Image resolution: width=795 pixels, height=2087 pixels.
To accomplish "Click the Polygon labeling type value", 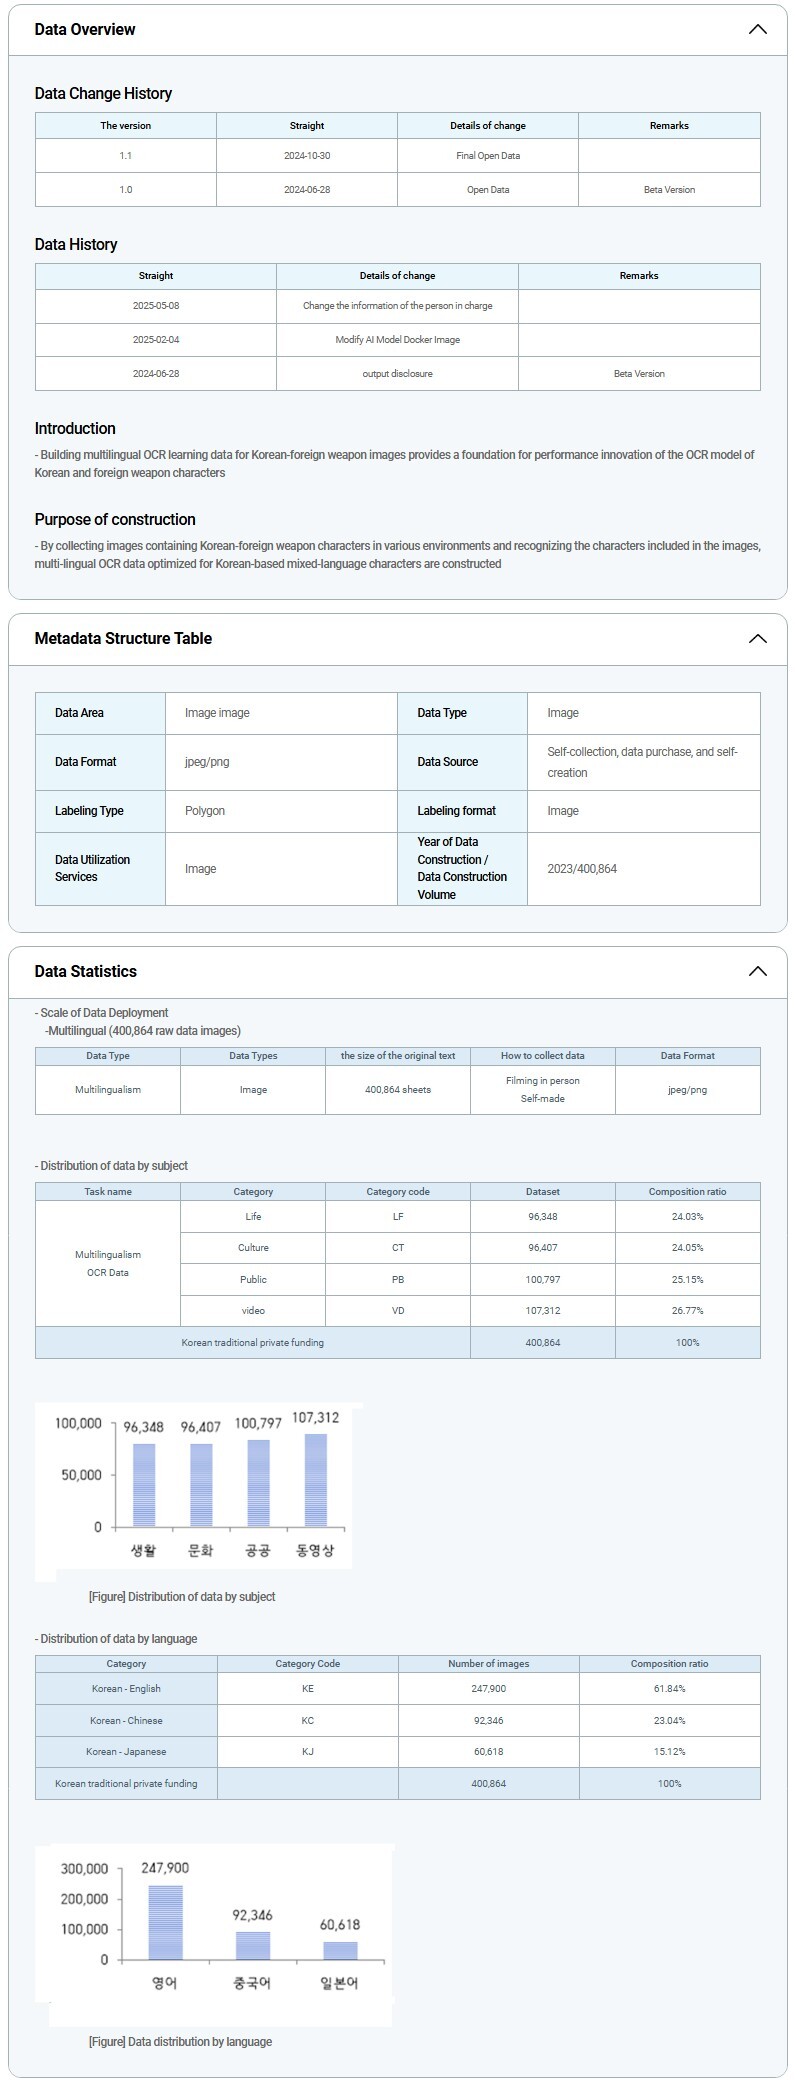I will 205,811.
